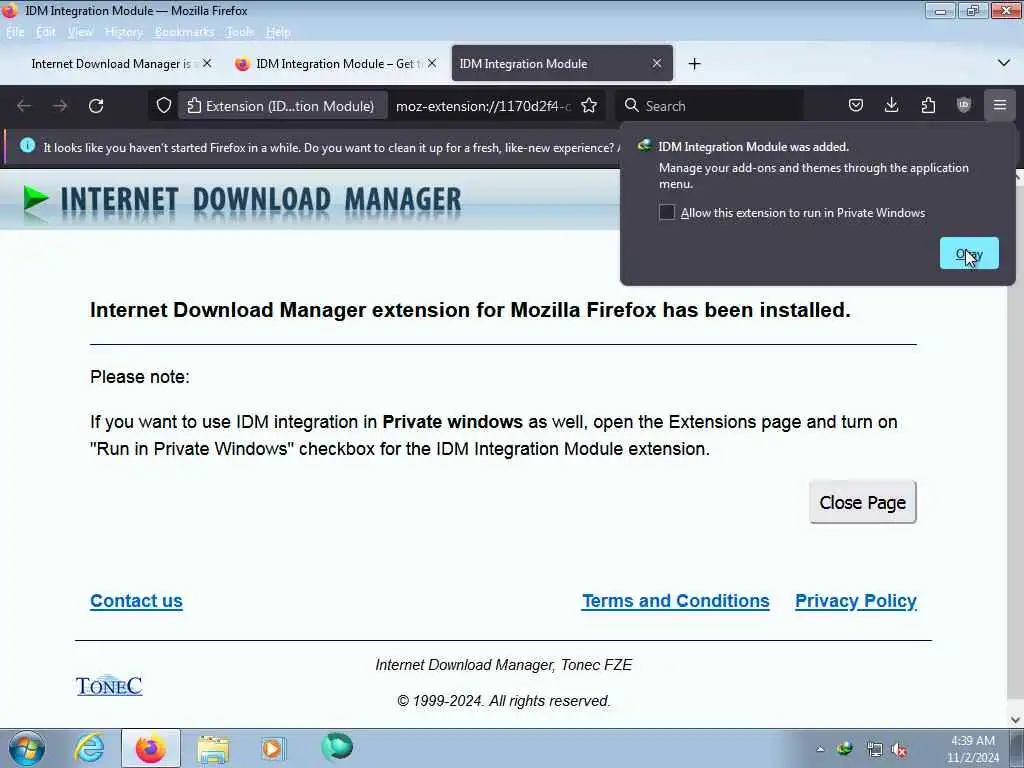
Task: Open the View menu
Action: pyautogui.click(x=80, y=32)
